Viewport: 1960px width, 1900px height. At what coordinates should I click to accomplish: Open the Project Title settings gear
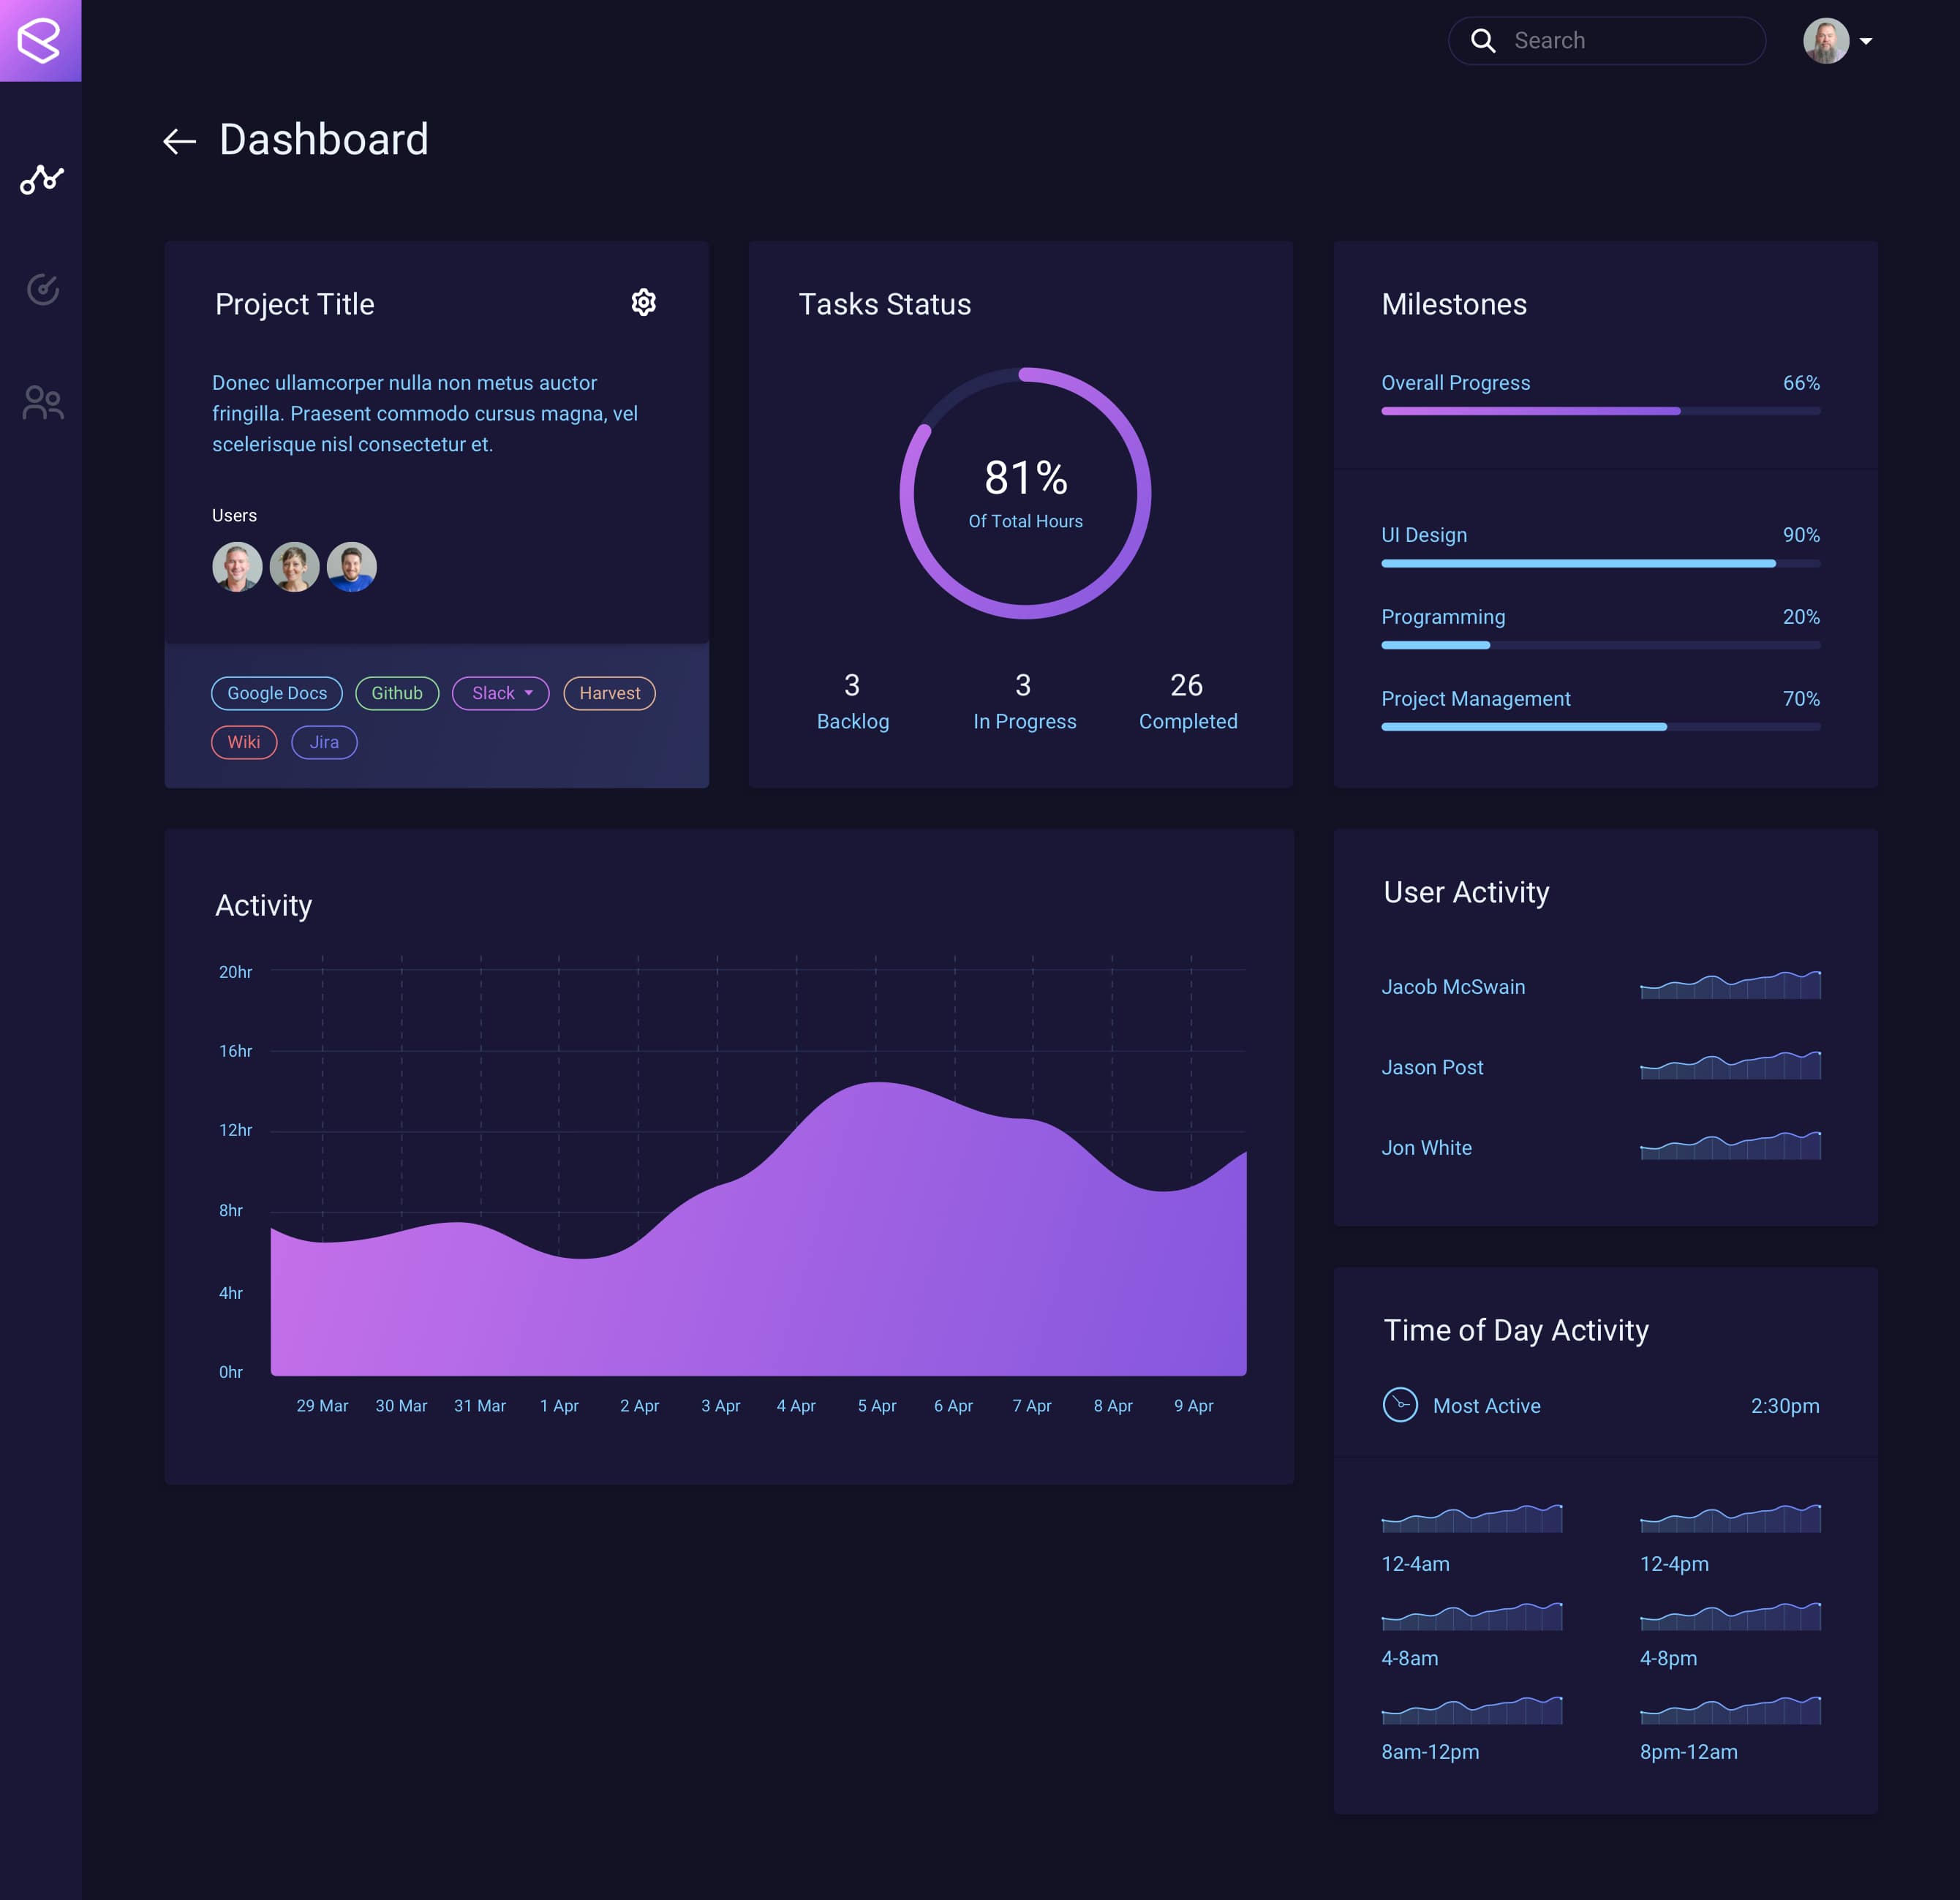coord(644,302)
